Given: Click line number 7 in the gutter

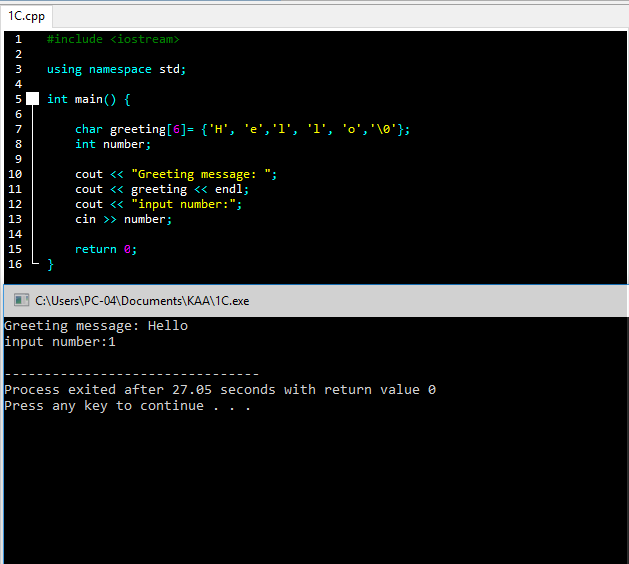Looking at the screenshot, I should point(18,129).
